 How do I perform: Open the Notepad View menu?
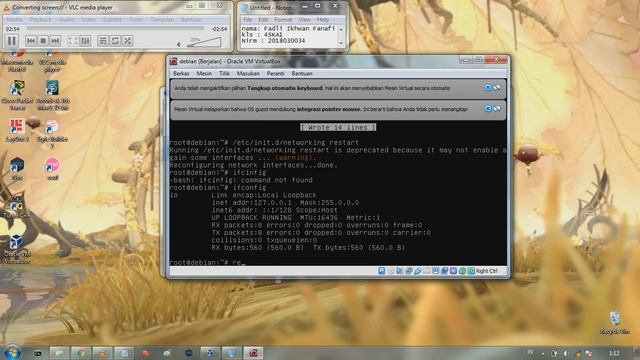click(x=304, y=20)
